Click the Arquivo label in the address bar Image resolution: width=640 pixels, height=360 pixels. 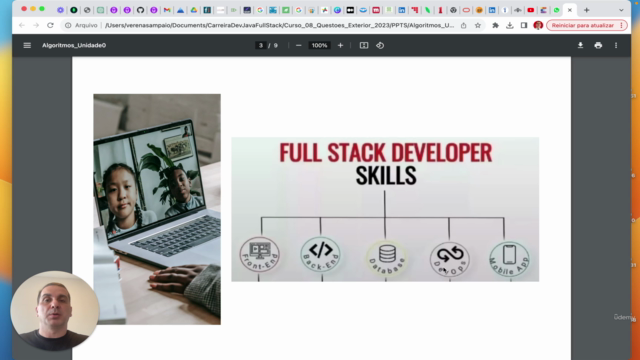point(86,25)
